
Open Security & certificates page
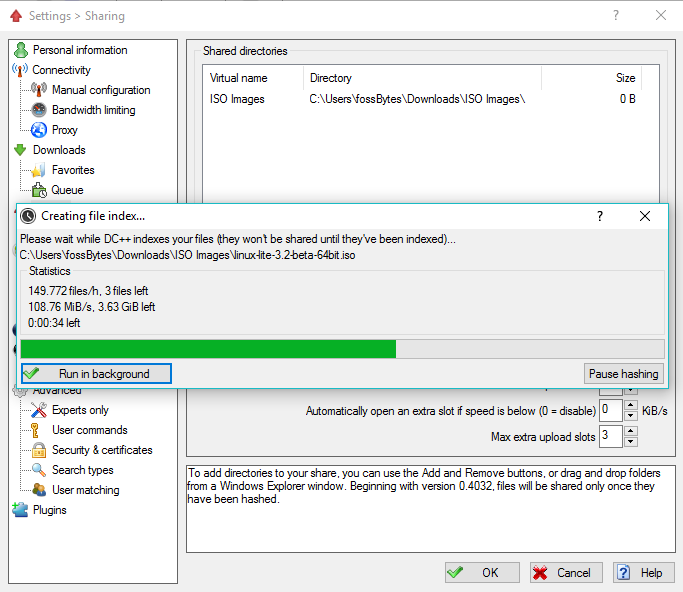[x=102, y=450]
